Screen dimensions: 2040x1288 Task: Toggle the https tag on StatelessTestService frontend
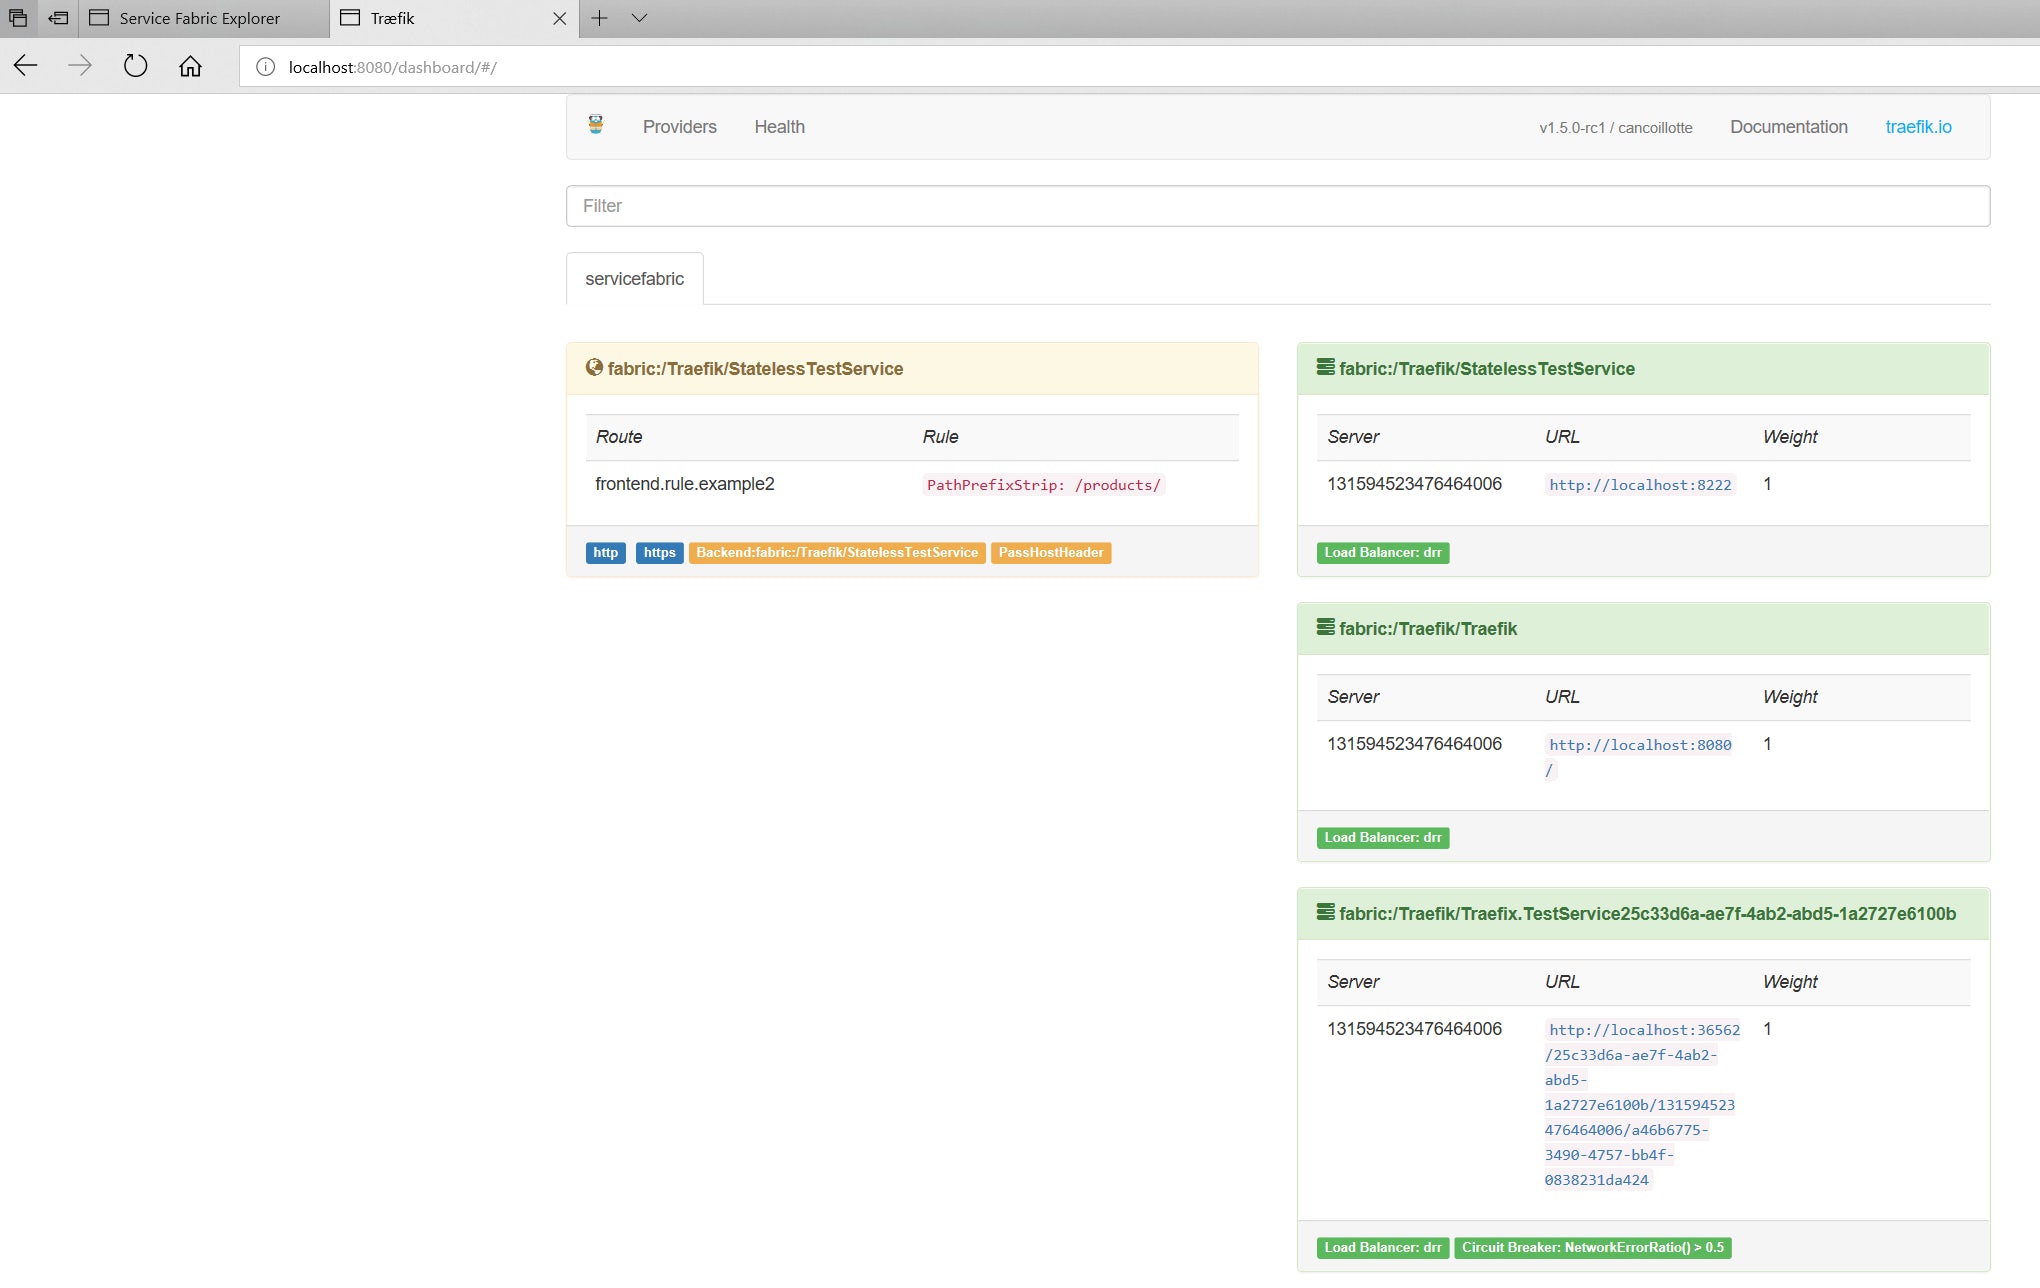pos(659,552)
